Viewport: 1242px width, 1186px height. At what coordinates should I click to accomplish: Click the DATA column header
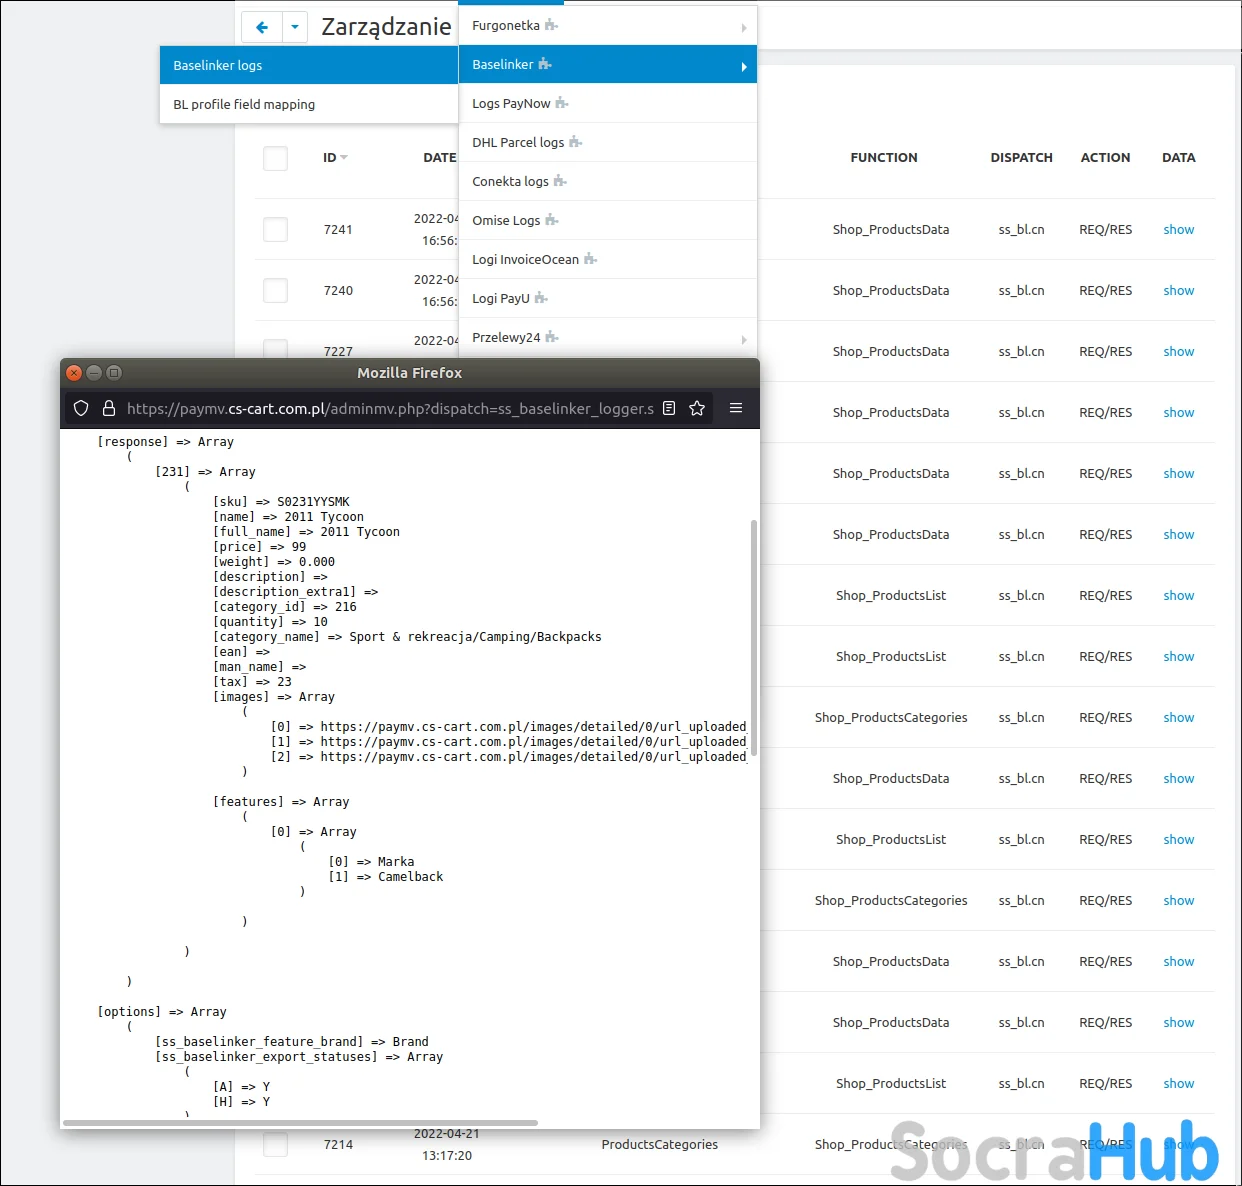1179,158
